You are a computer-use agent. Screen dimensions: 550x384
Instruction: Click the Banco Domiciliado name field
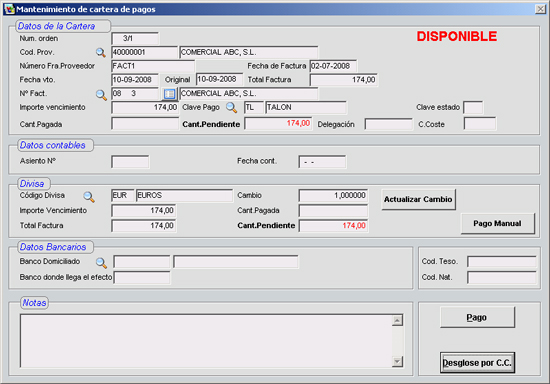pos(236,262)
